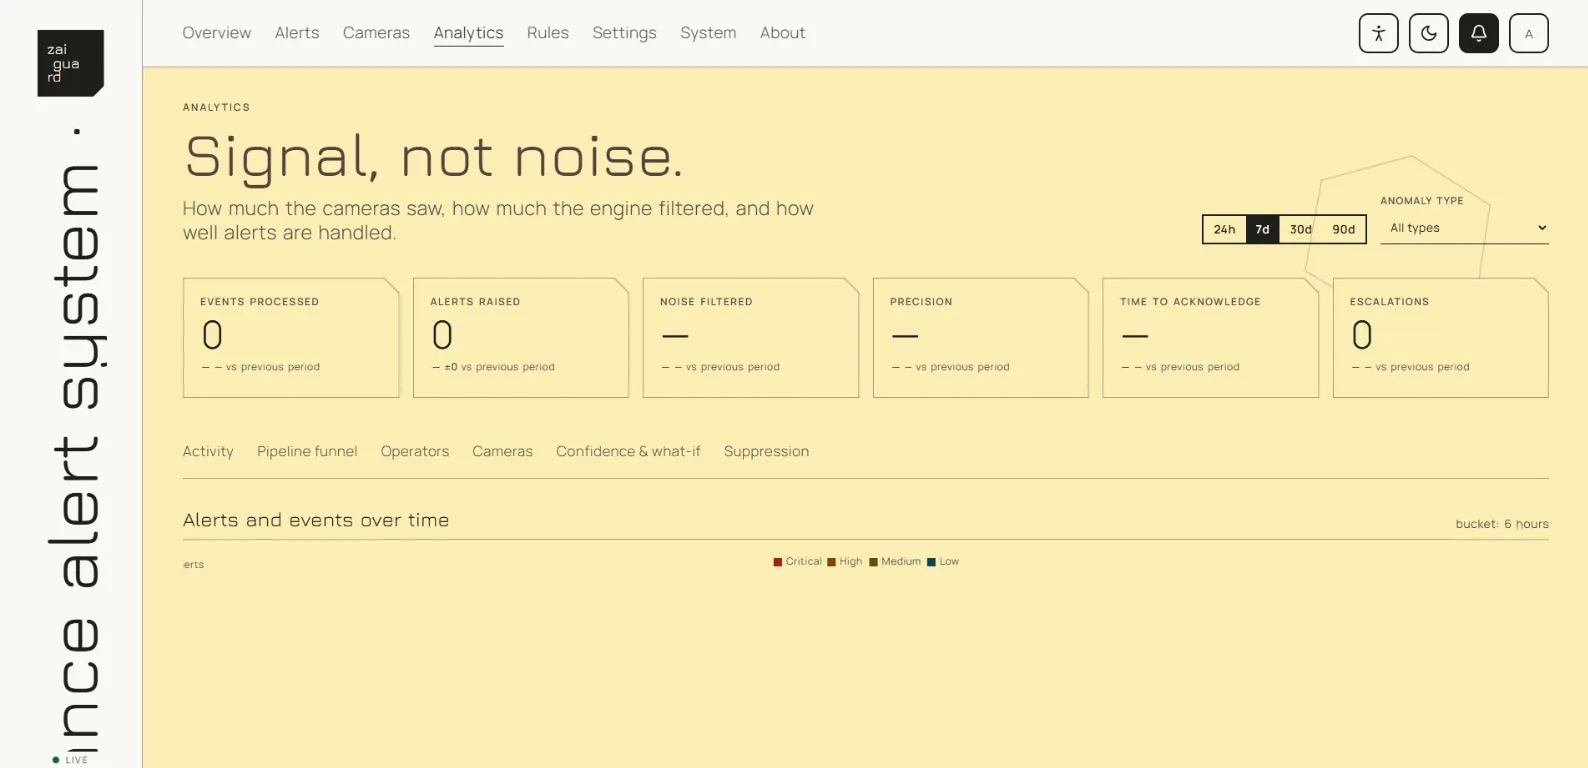Open notifications bell icon
Screen dimensions: 1588x768
pos(1478,33)
